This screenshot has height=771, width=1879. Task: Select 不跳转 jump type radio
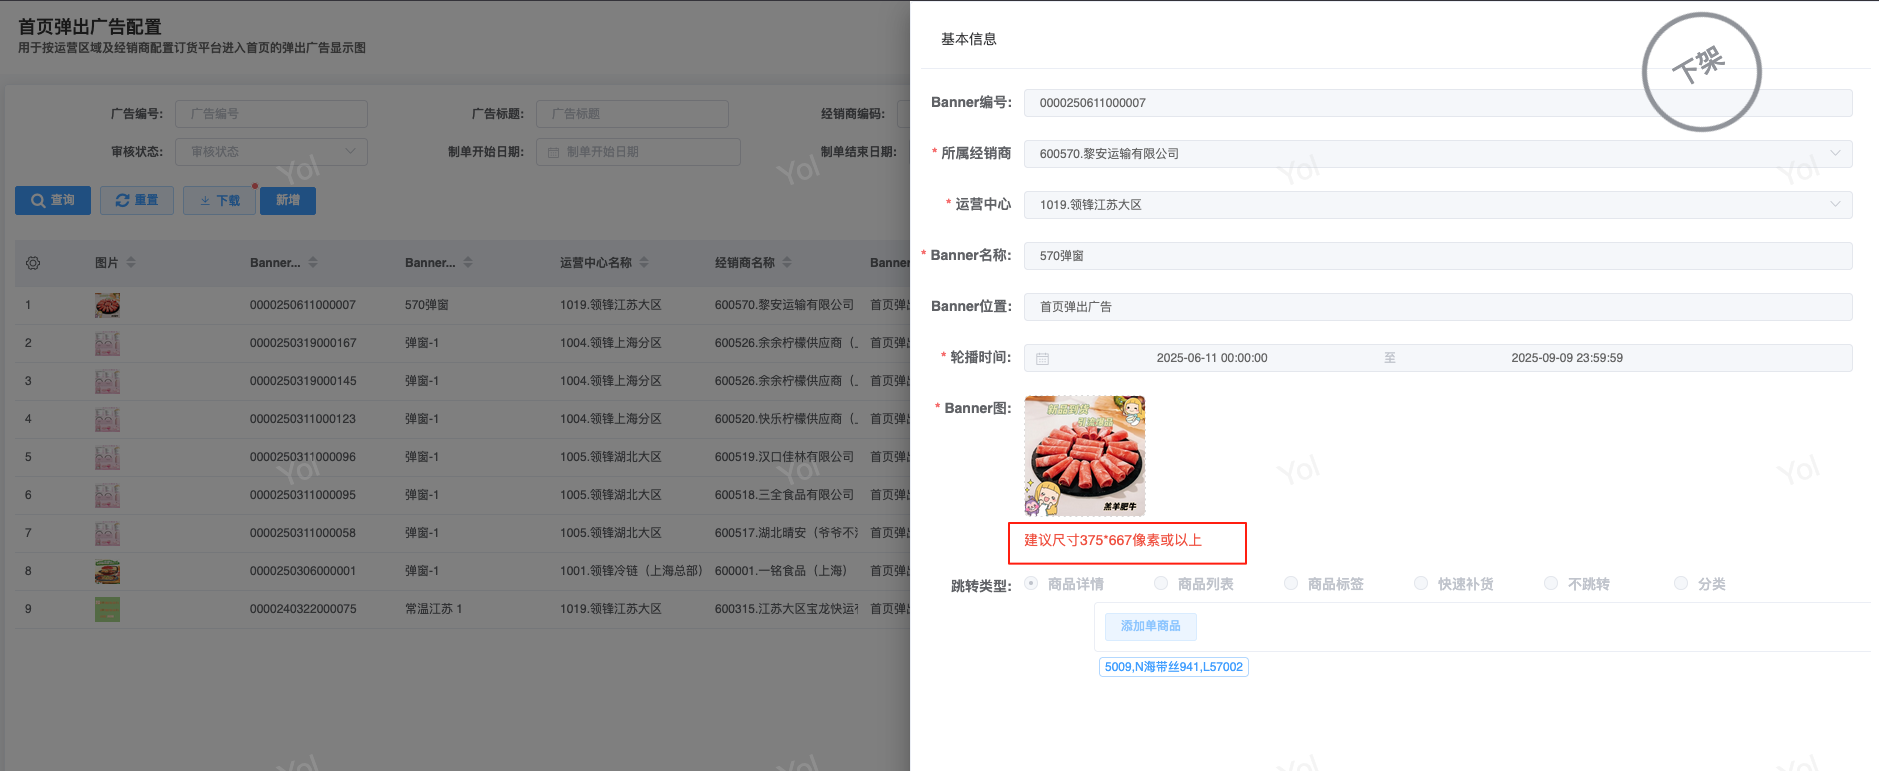[x=1551, y=583]
